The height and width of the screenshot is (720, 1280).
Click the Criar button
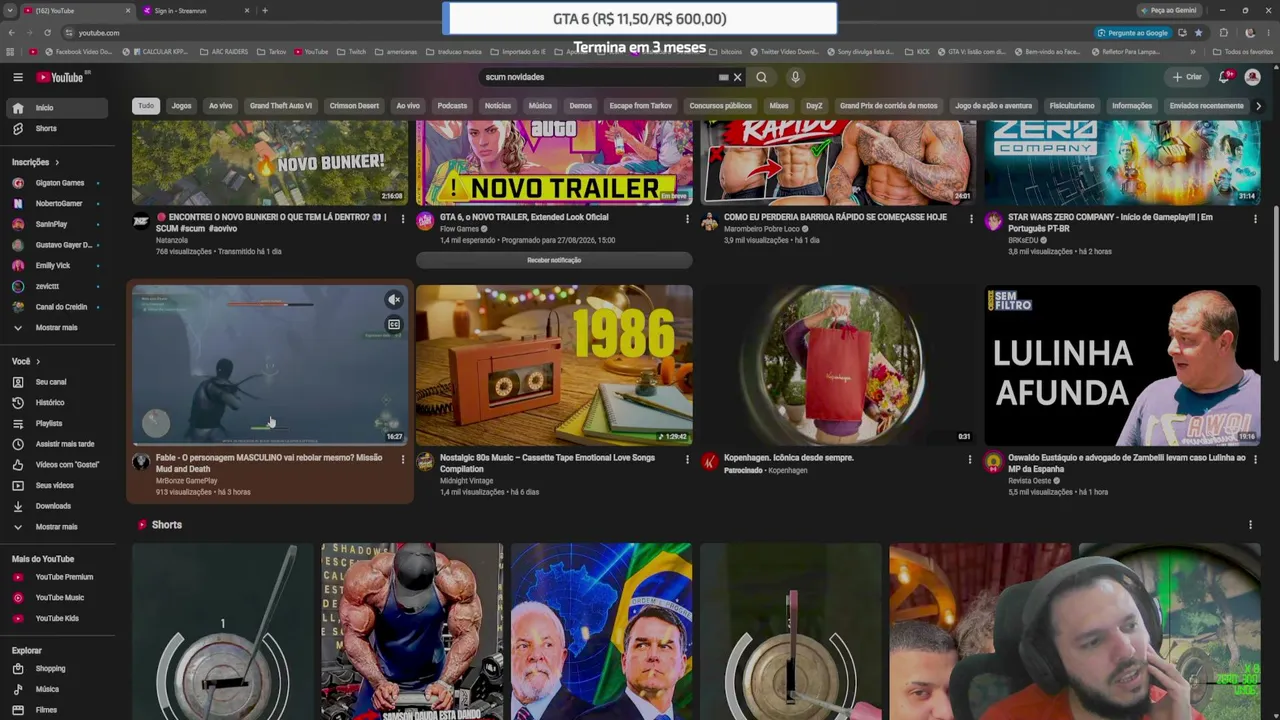click(1187, 77)
